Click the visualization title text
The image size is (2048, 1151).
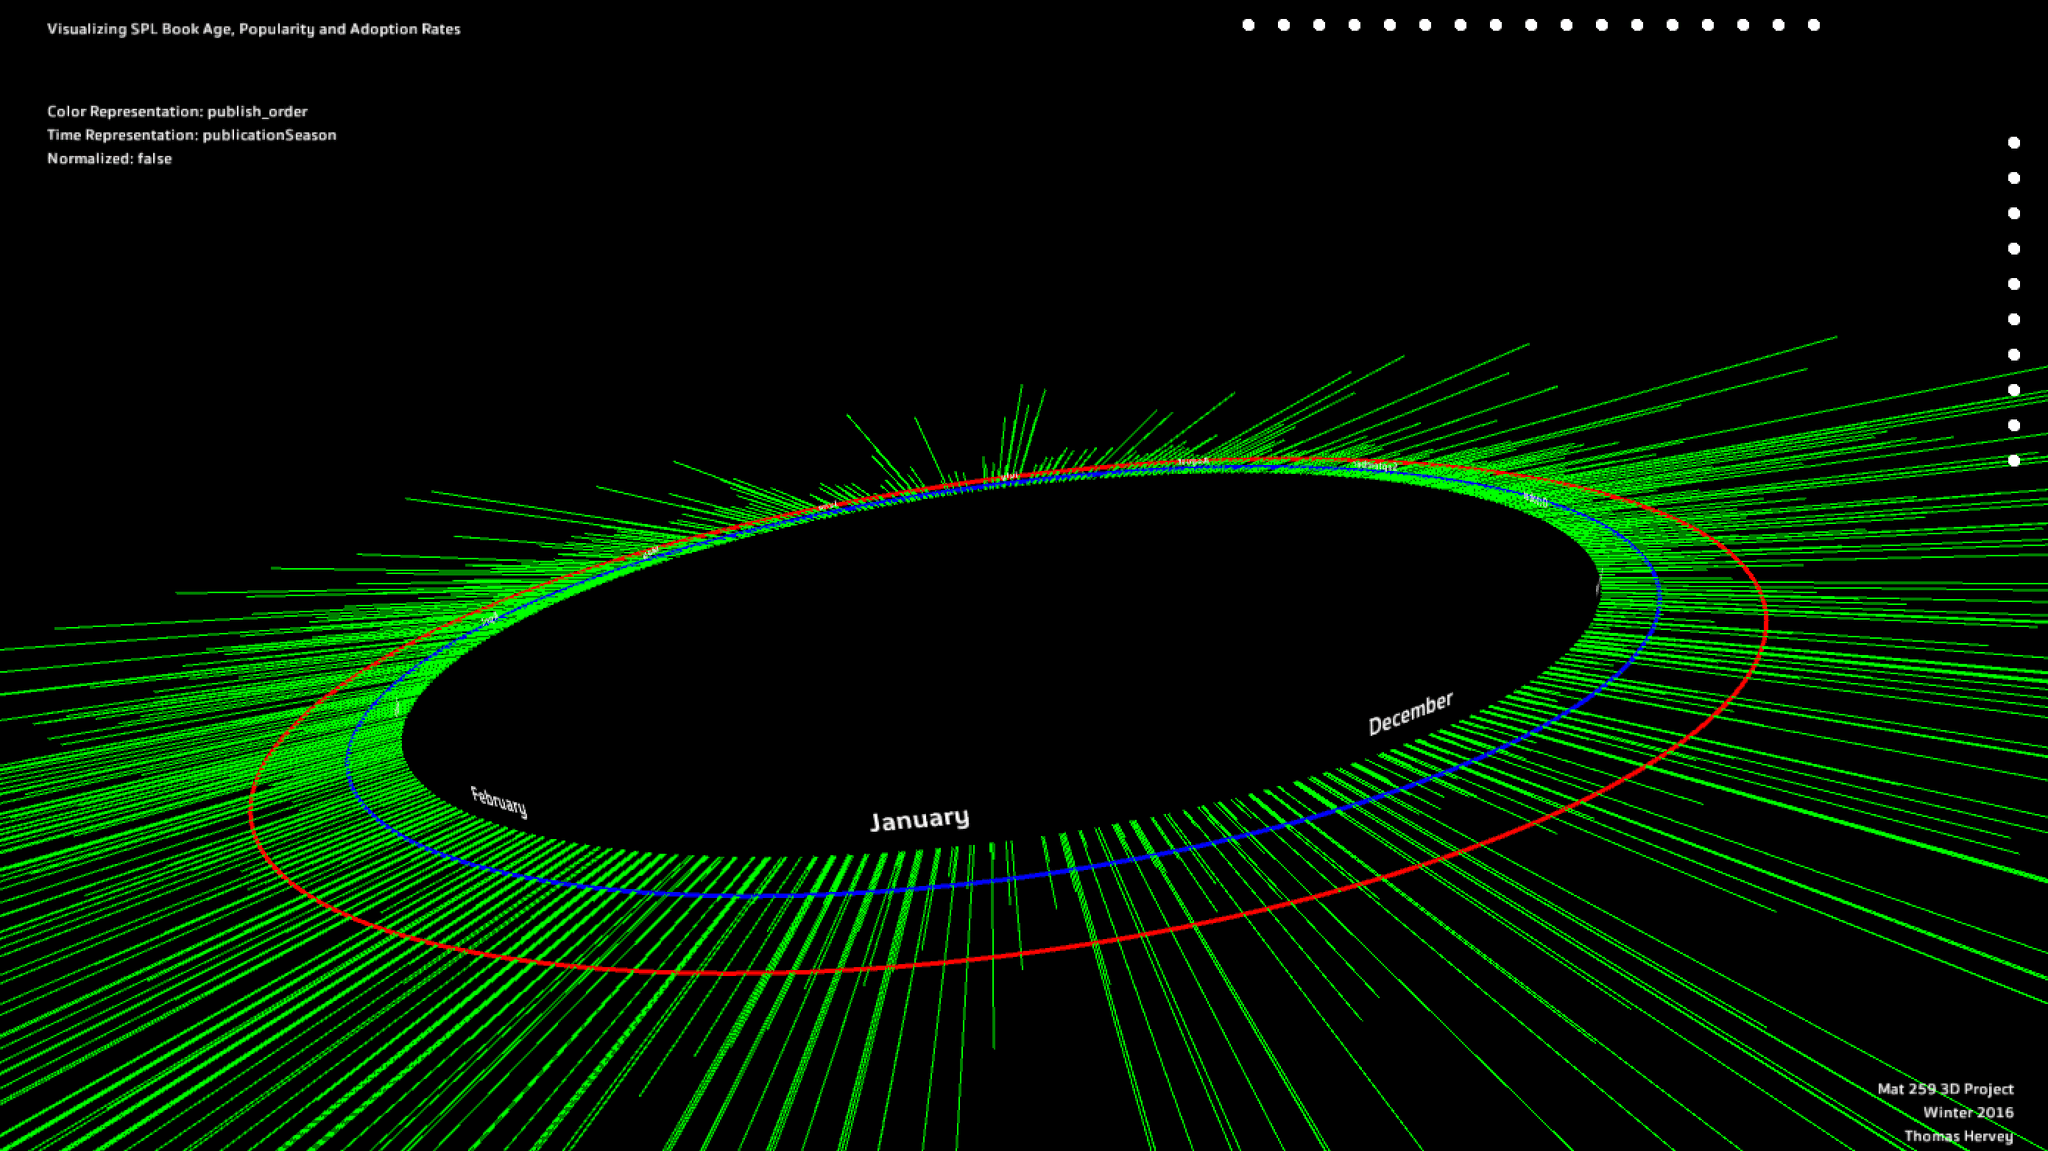tap(253, 29)
